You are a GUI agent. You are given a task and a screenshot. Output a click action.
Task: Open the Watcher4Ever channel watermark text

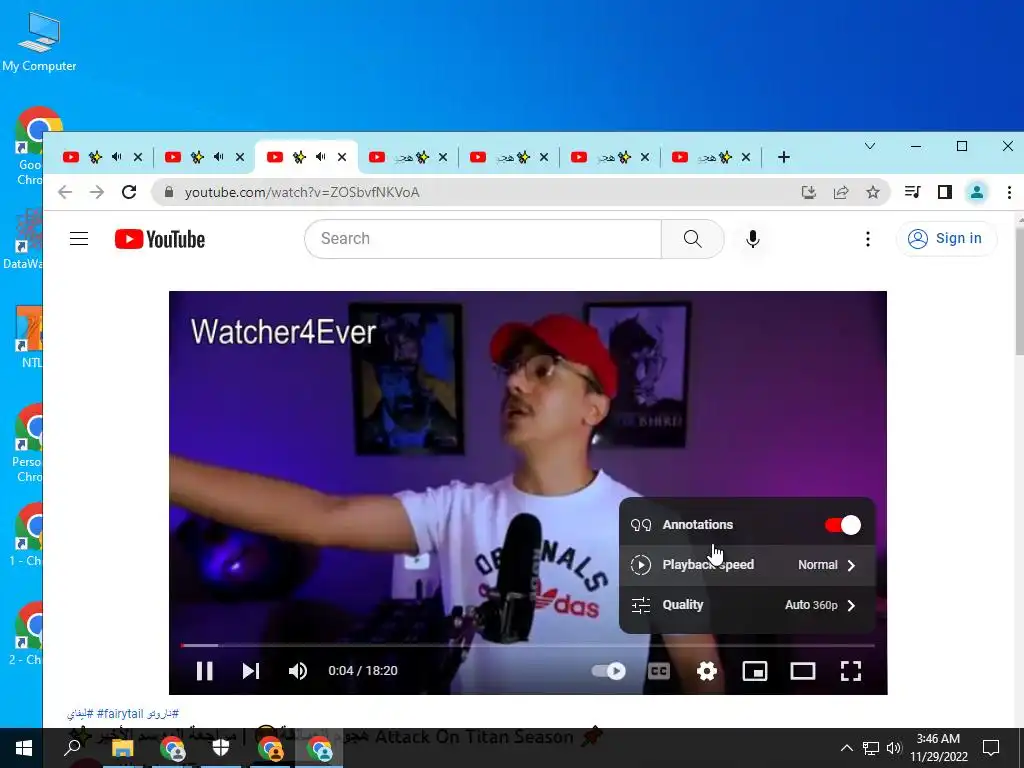[x=283, y=332]
